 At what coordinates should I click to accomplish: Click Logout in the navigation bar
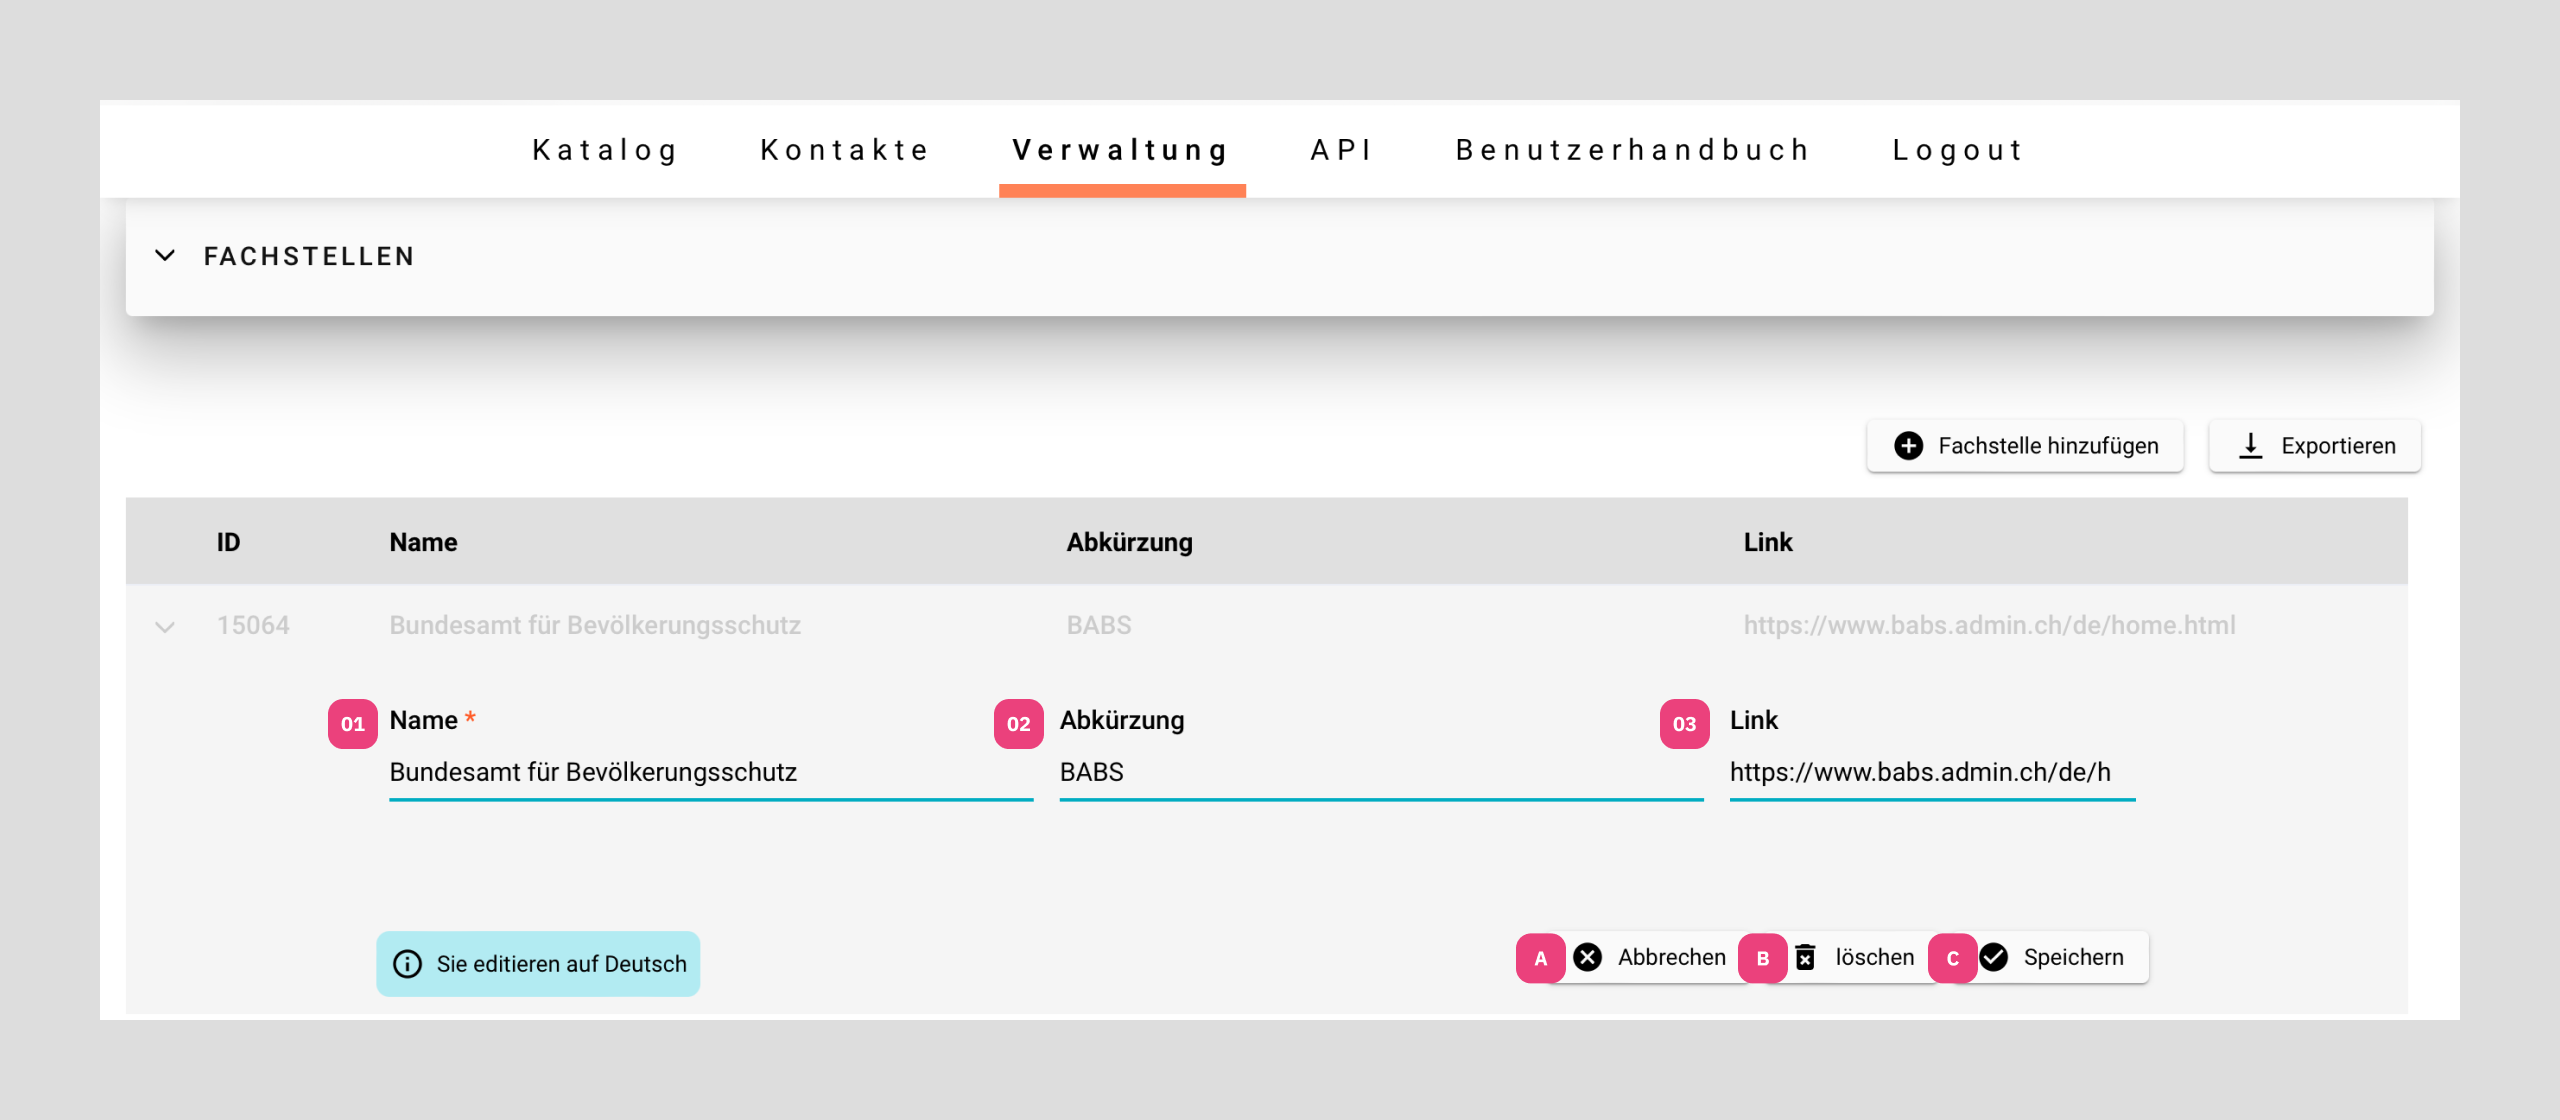[x=1958, y=150]
